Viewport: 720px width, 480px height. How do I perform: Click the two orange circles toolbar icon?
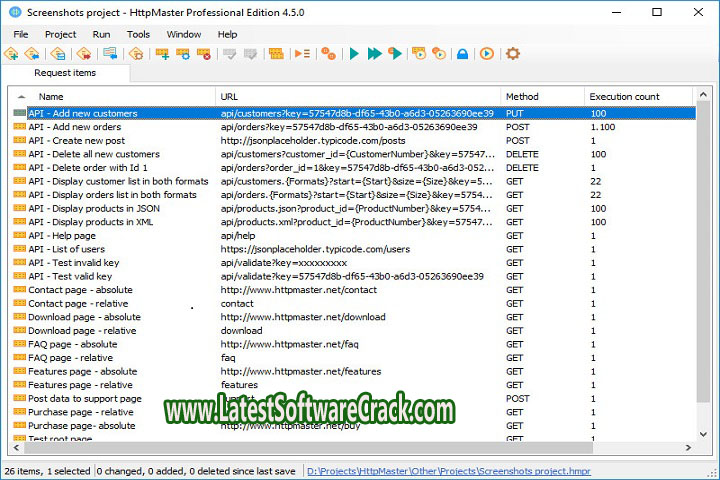pos(328,54)
